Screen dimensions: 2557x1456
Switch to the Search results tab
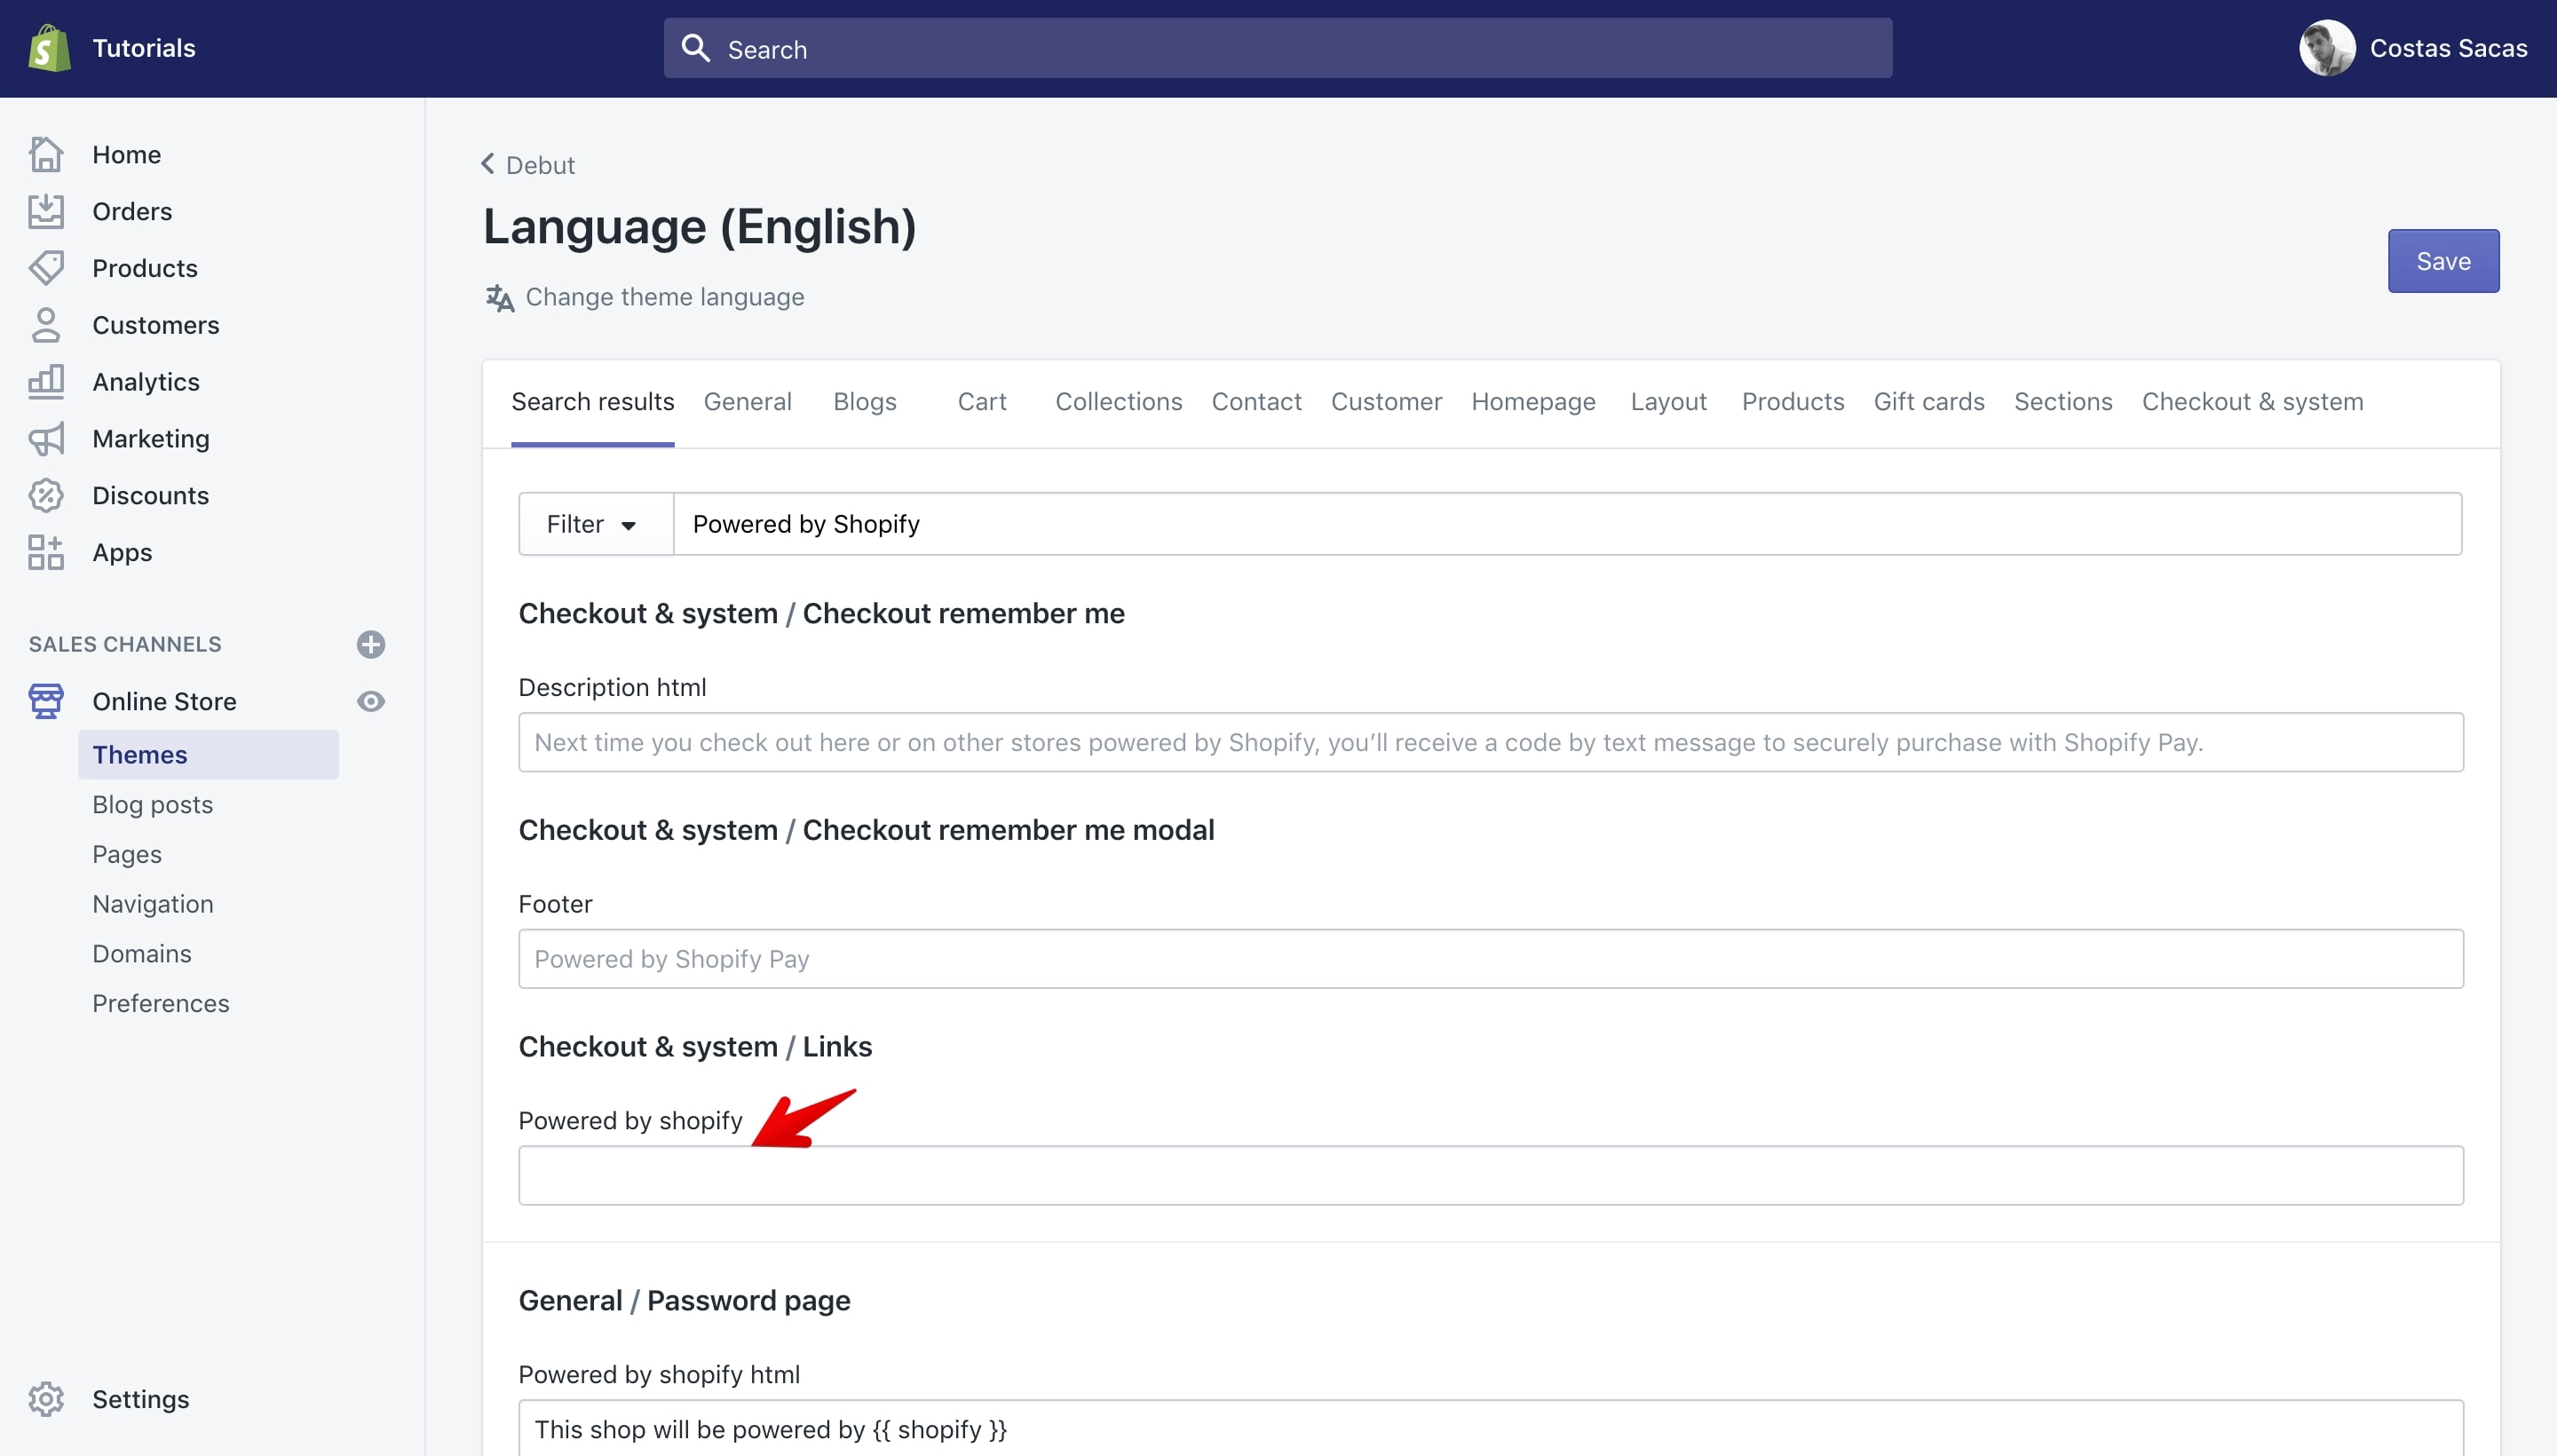(593, 402)
